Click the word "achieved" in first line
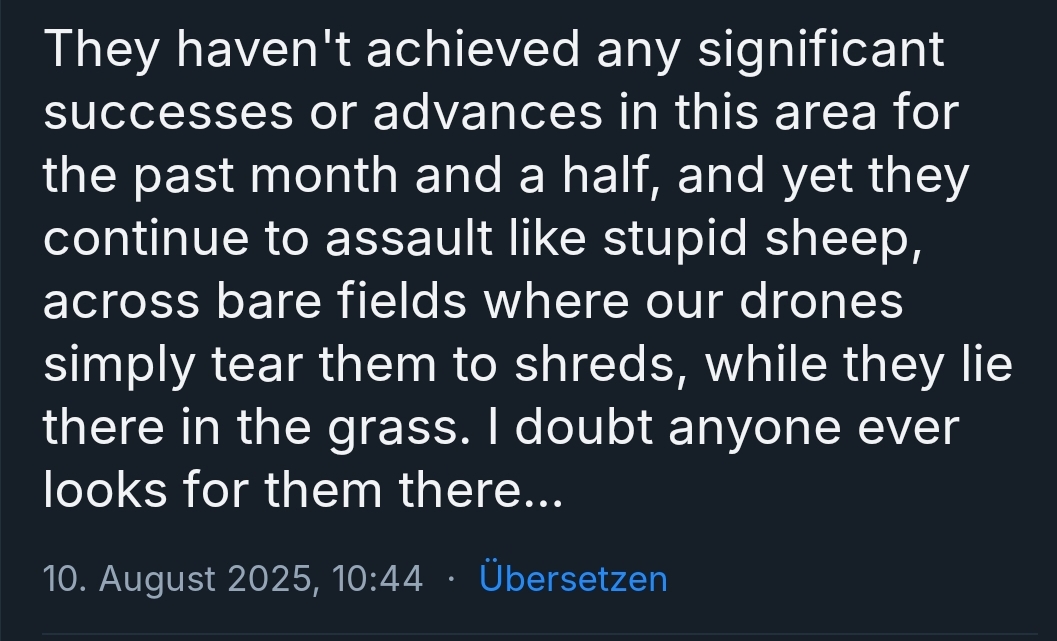This screenshot has height=641, width=1057. [x=473, y=49]
